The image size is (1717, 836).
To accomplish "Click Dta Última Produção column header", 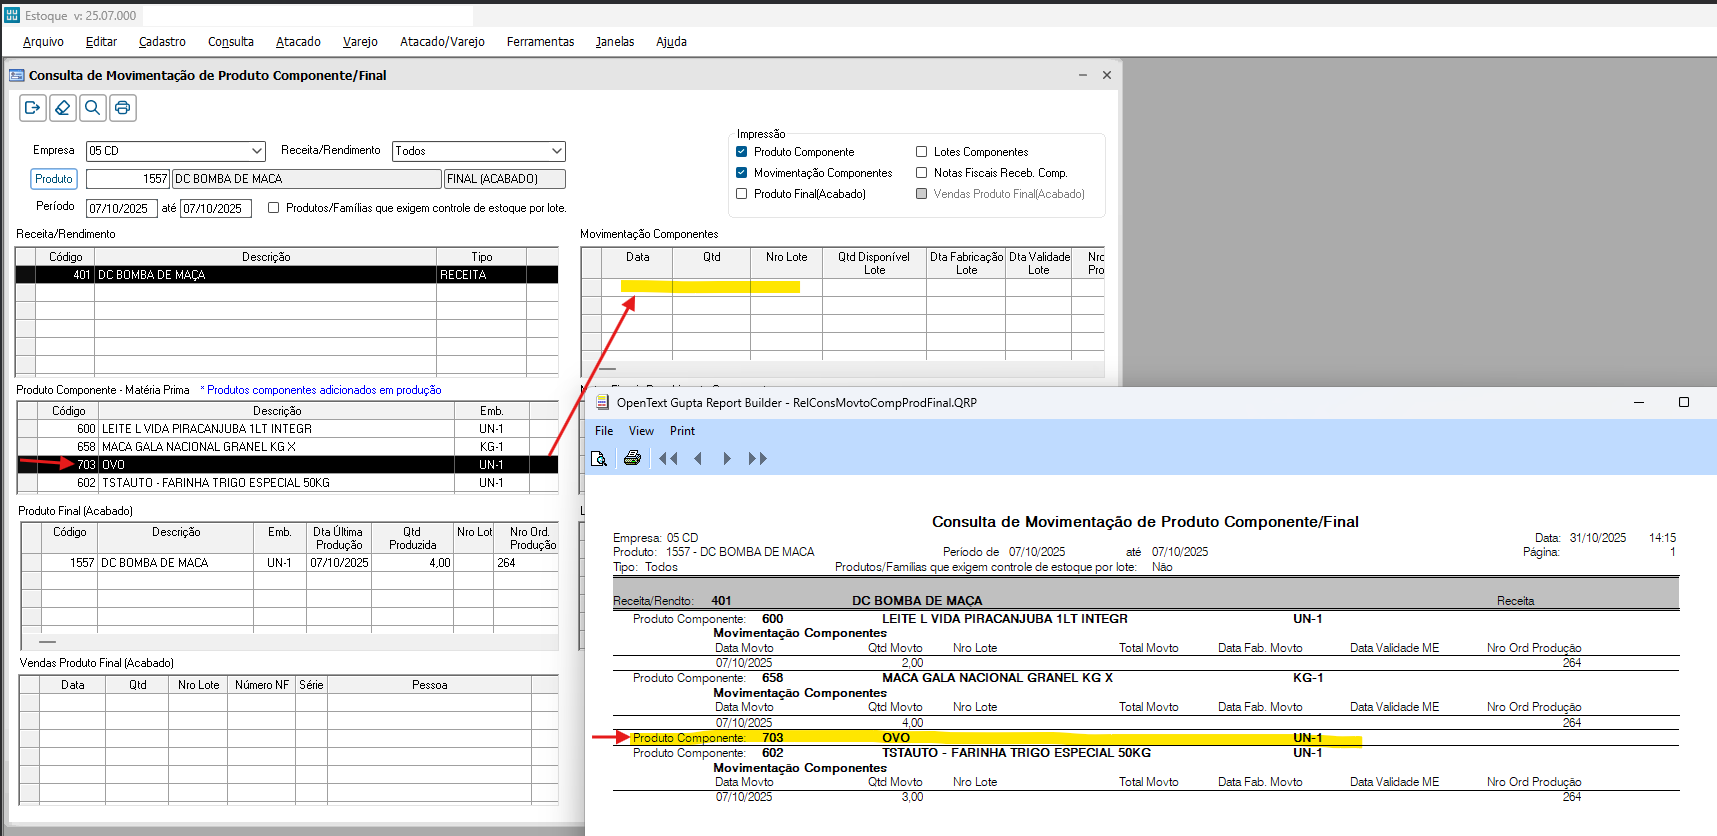I will [x=339, y=538].
